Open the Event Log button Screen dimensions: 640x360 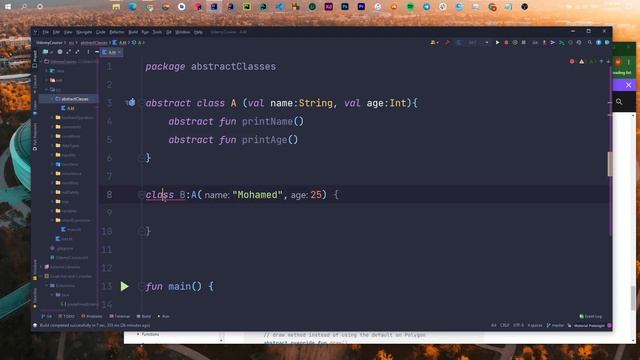[591, 316]
